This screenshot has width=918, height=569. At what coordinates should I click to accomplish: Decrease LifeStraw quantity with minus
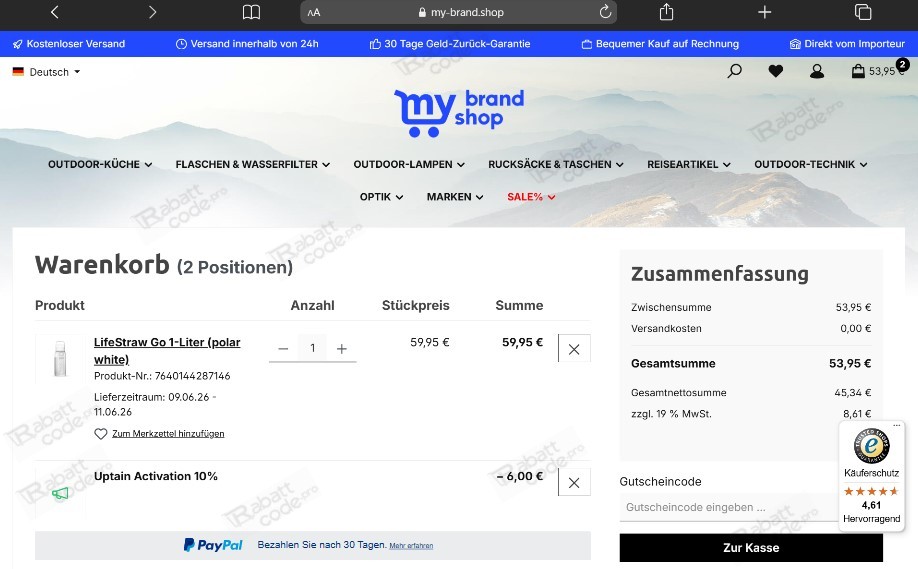283,349
